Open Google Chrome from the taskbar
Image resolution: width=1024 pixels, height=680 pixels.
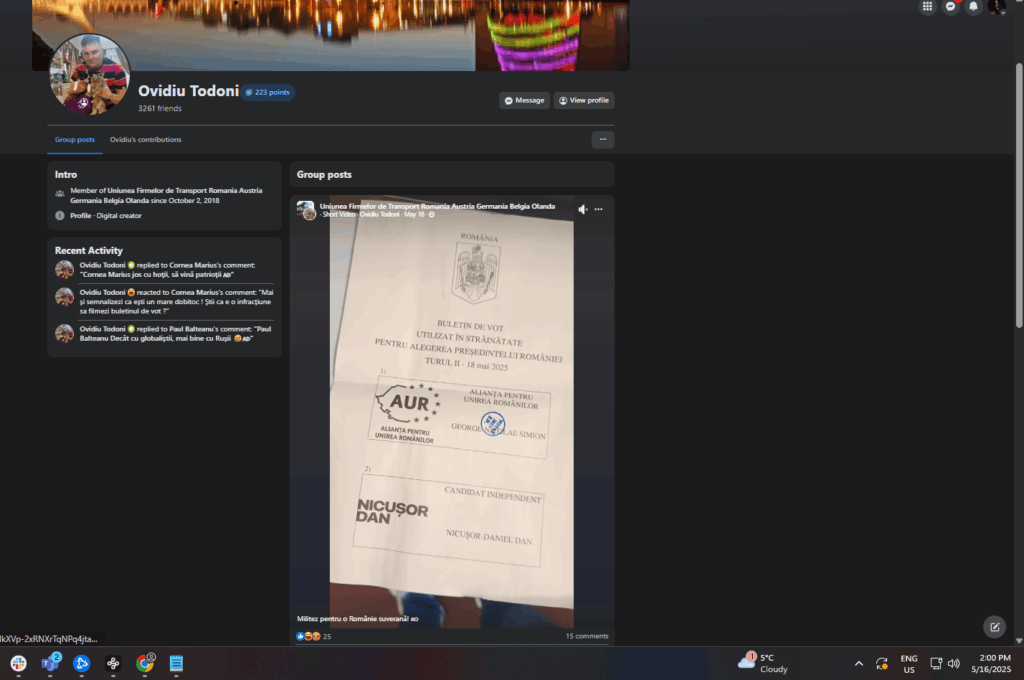[145, 664]
